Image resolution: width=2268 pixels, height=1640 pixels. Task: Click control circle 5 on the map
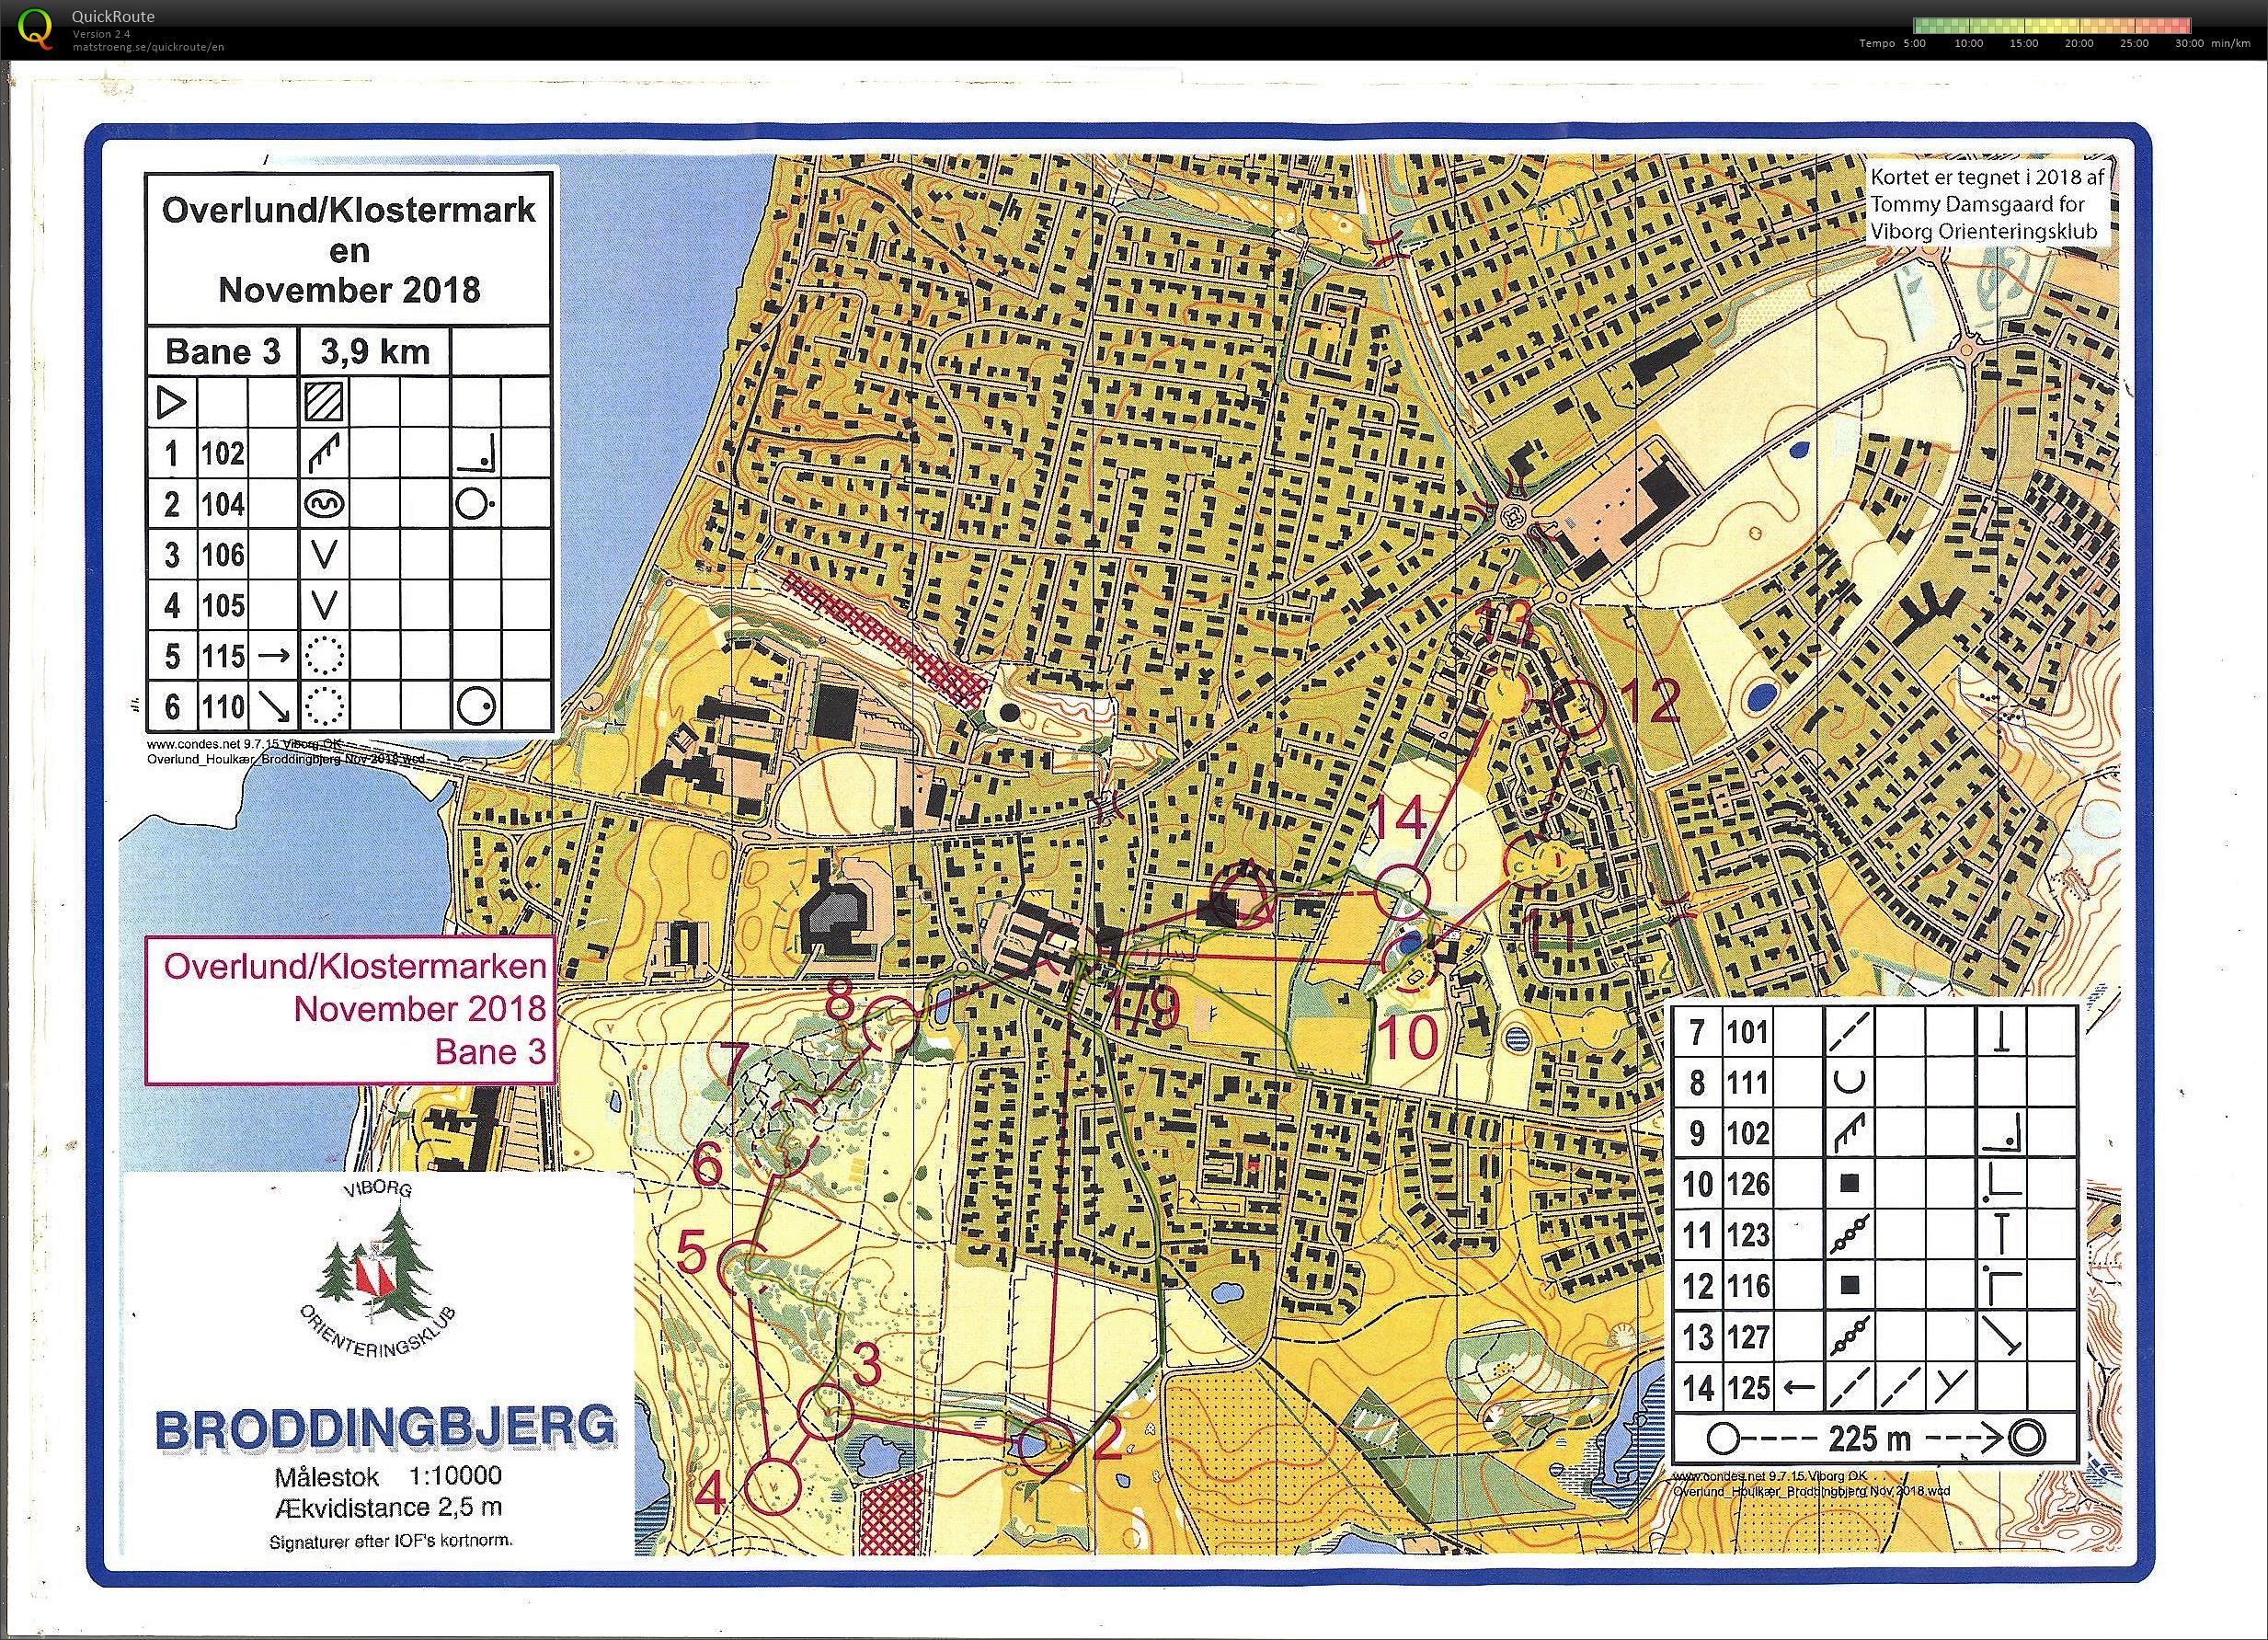click(x=746, y=1268)
